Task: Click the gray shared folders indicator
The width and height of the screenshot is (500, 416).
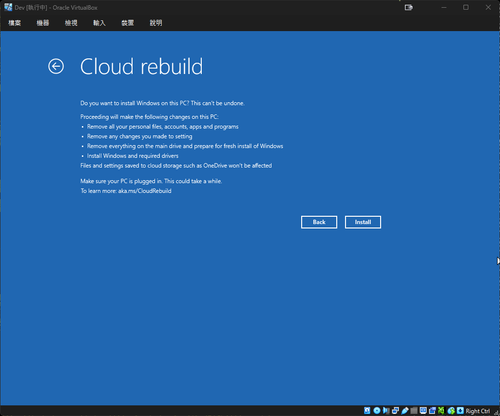Action: click(x=414, y=411)
